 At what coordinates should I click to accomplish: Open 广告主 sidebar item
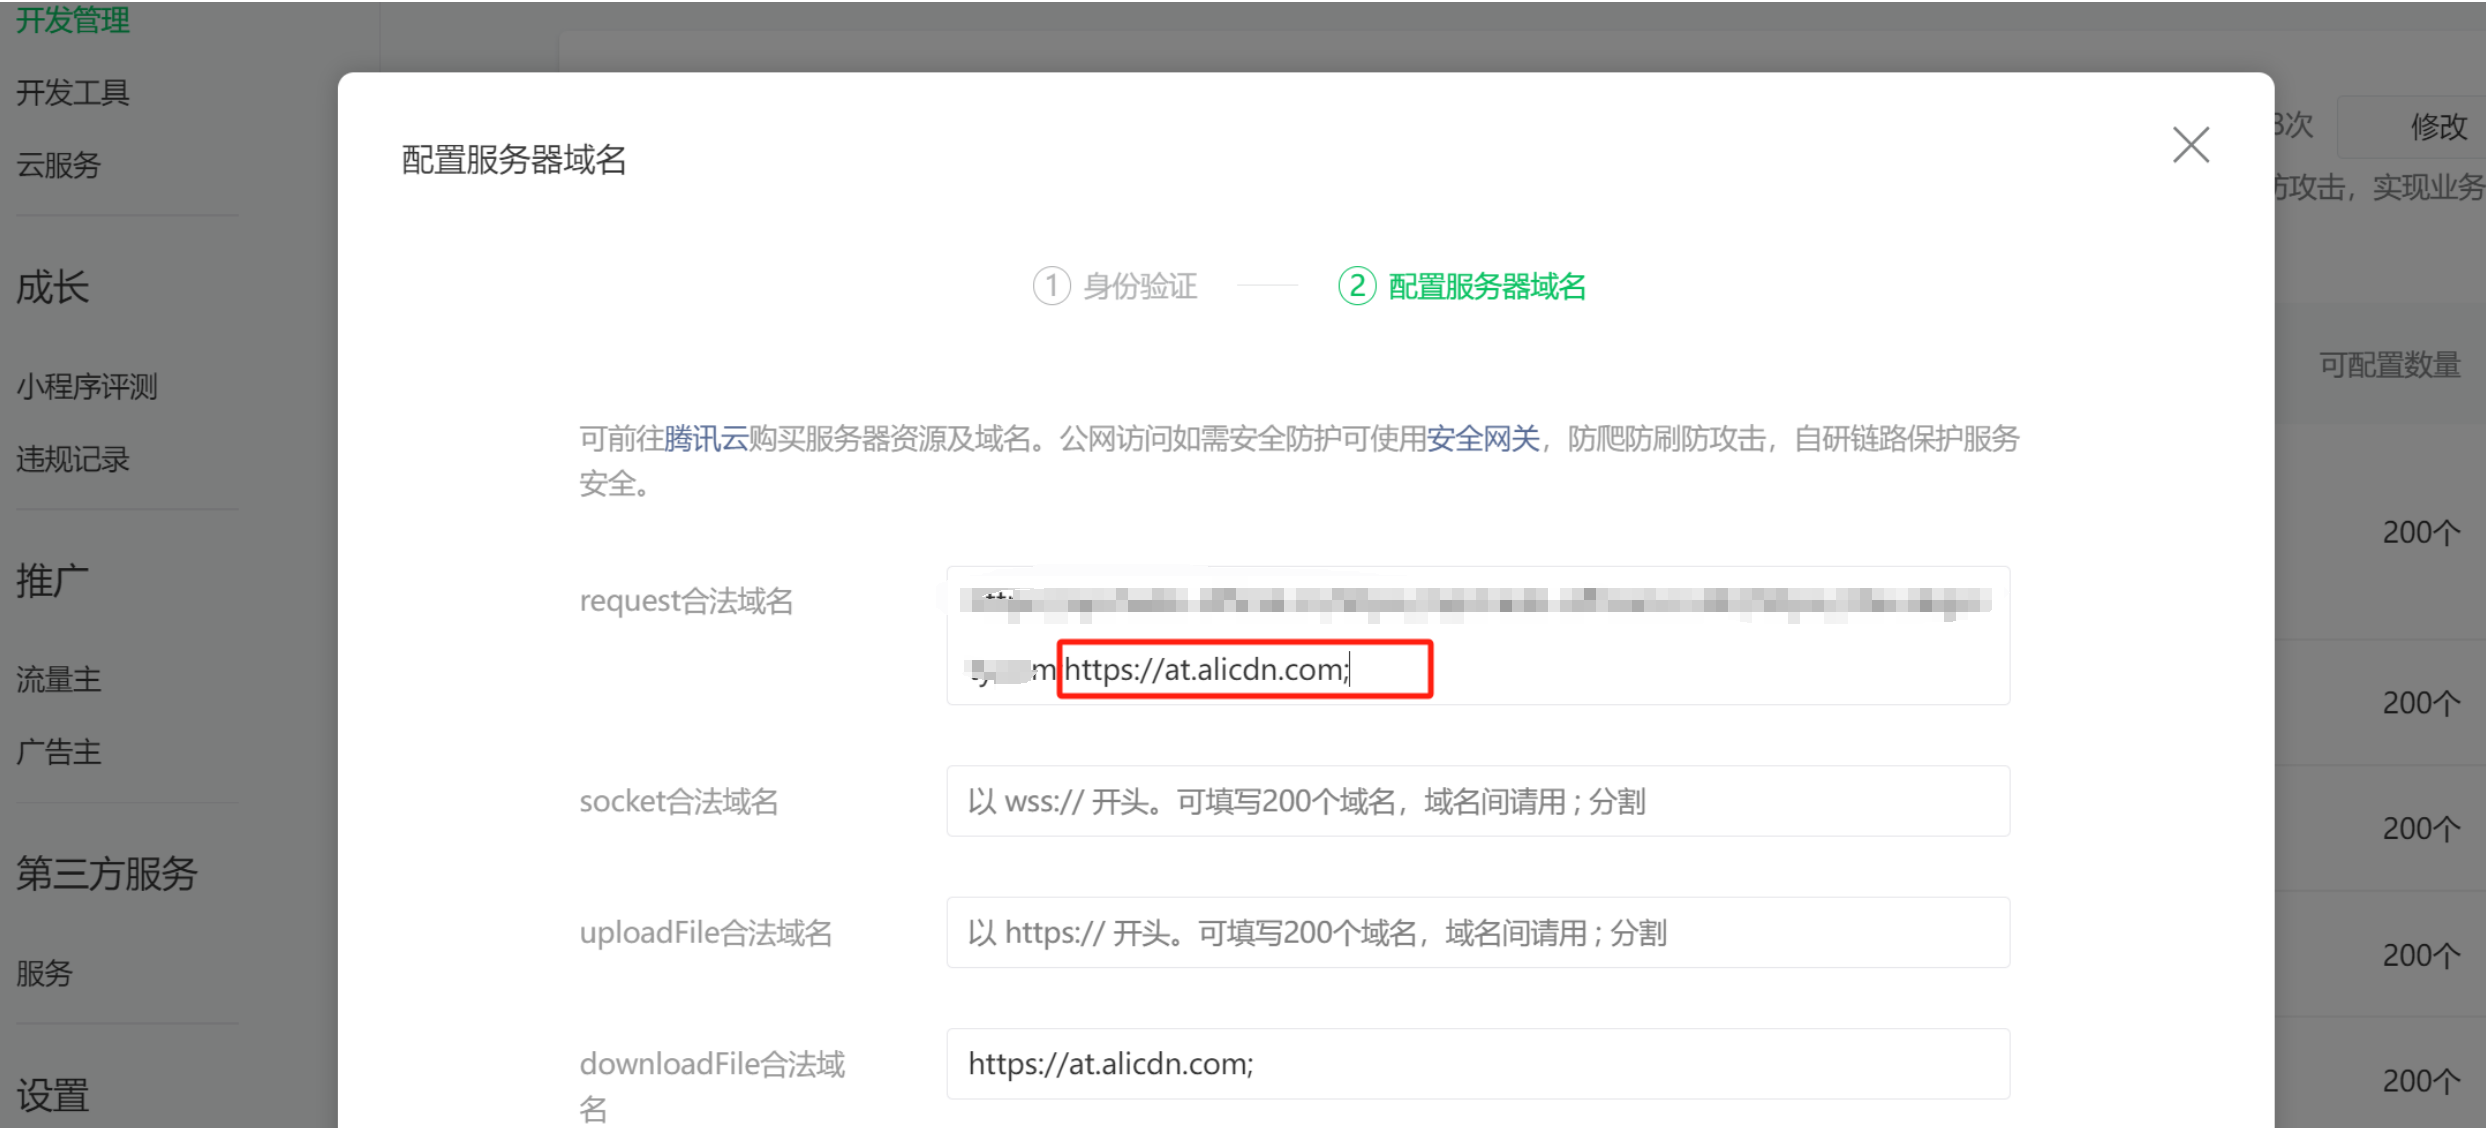(58, 752)
